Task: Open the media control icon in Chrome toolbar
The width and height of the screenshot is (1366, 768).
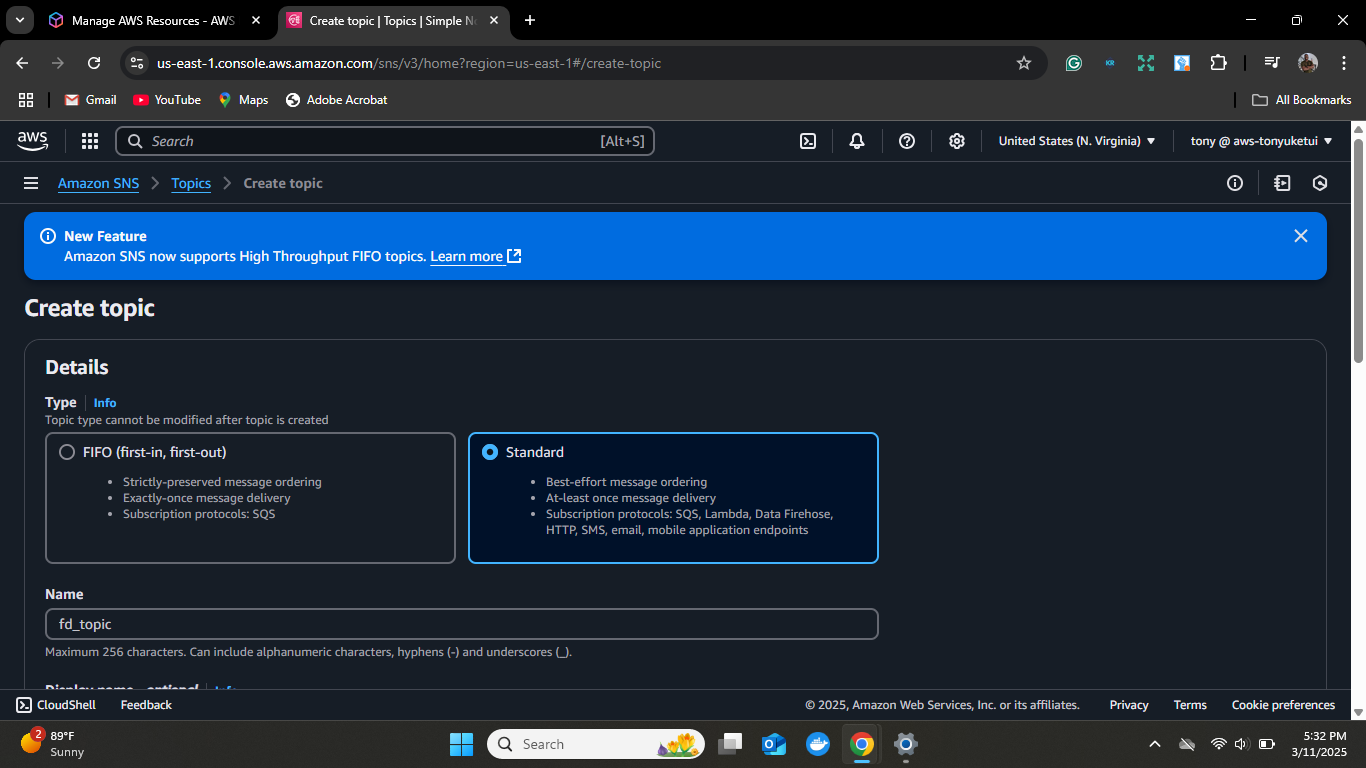Action: point(1271,63)
